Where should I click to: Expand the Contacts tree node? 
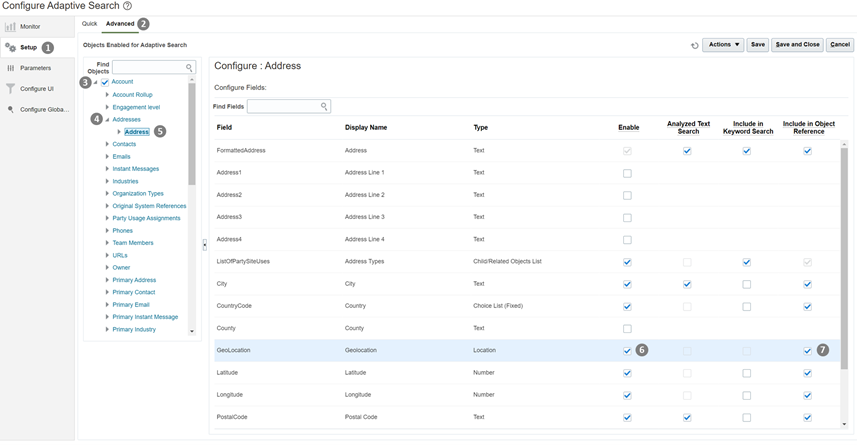coord(107,144)
